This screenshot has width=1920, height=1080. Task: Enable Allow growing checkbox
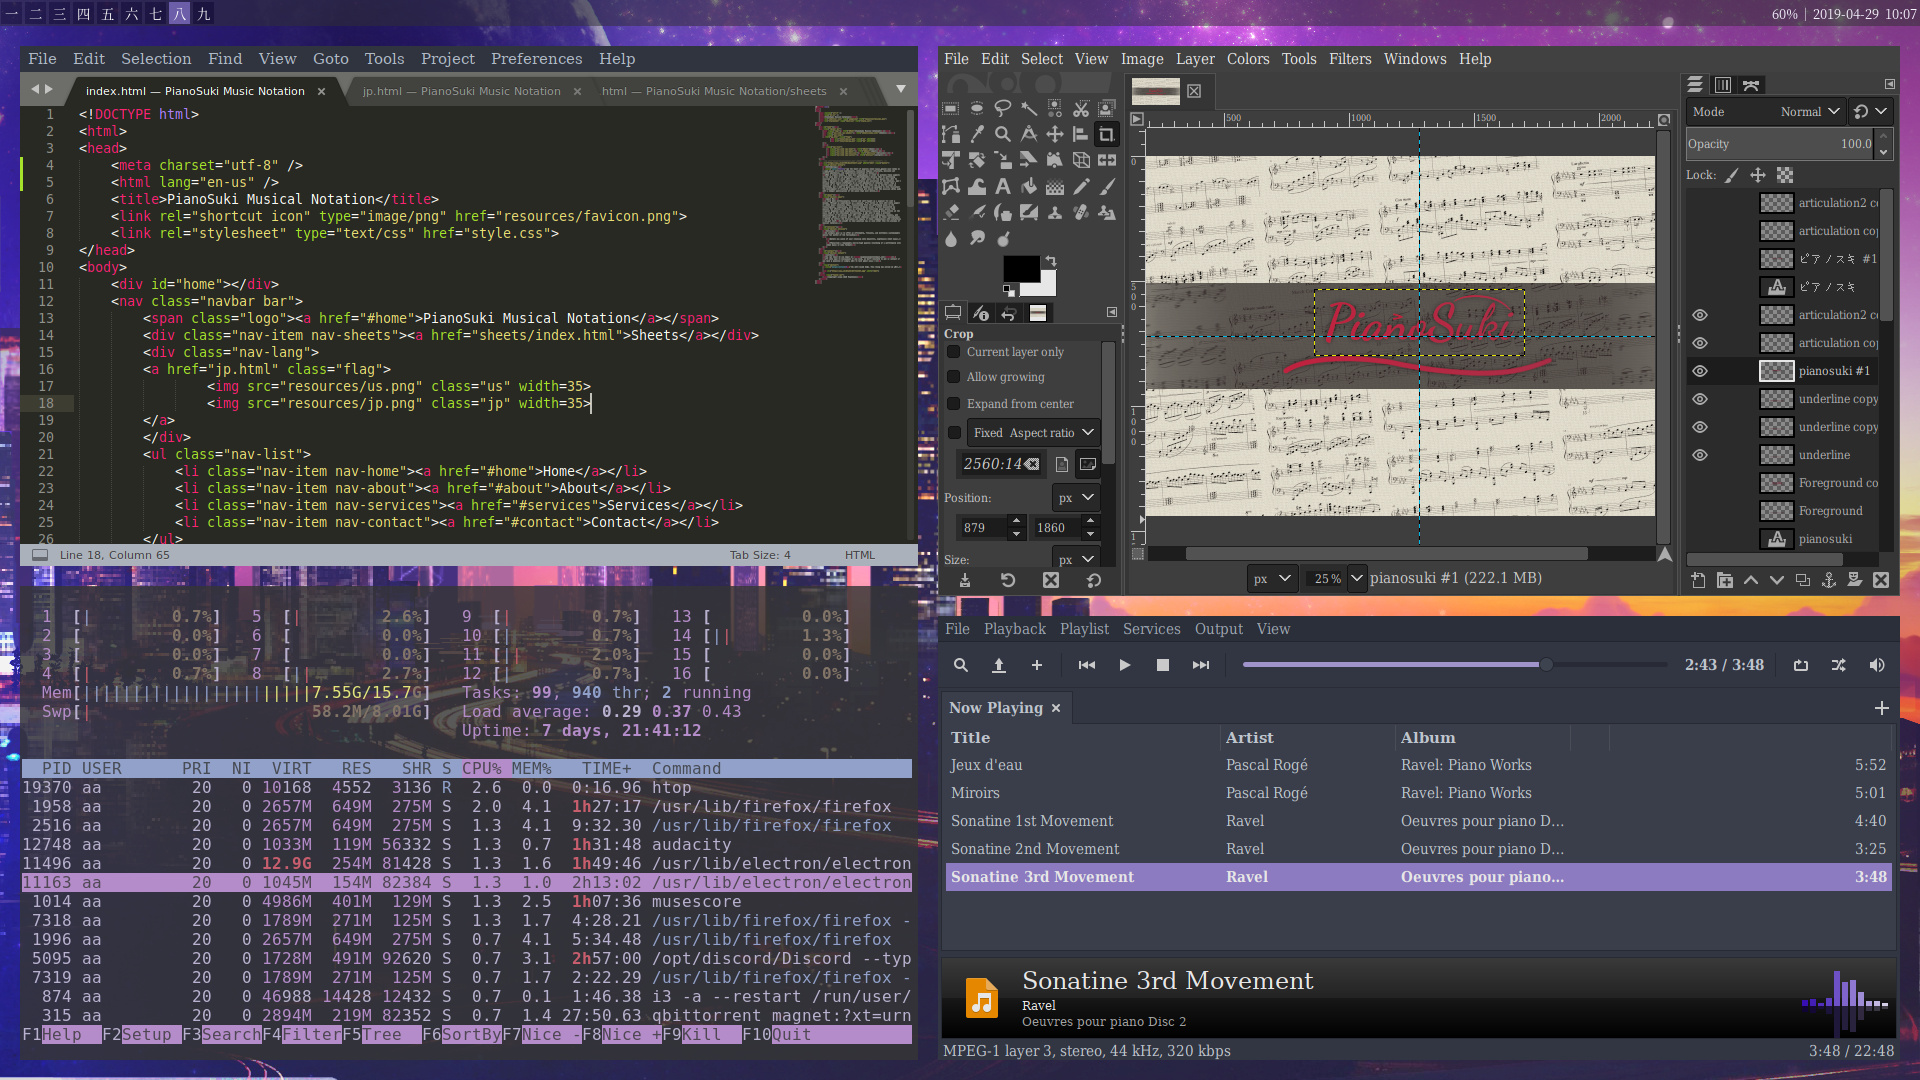click(954, 377)
